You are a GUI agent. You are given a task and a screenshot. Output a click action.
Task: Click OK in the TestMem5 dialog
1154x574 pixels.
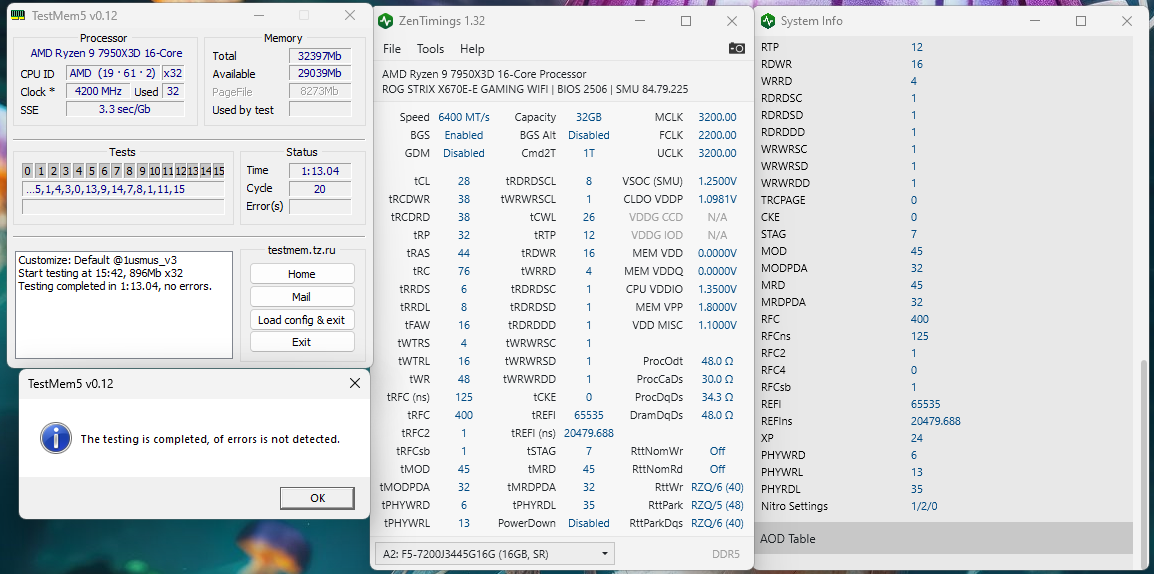(x=317, y=498)
